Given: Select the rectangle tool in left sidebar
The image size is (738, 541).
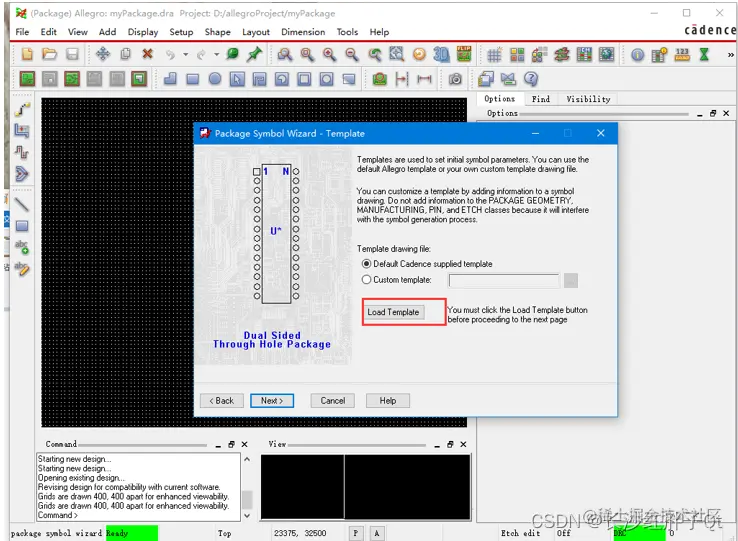Looking at the screenshot, I should tap(22, 226).
